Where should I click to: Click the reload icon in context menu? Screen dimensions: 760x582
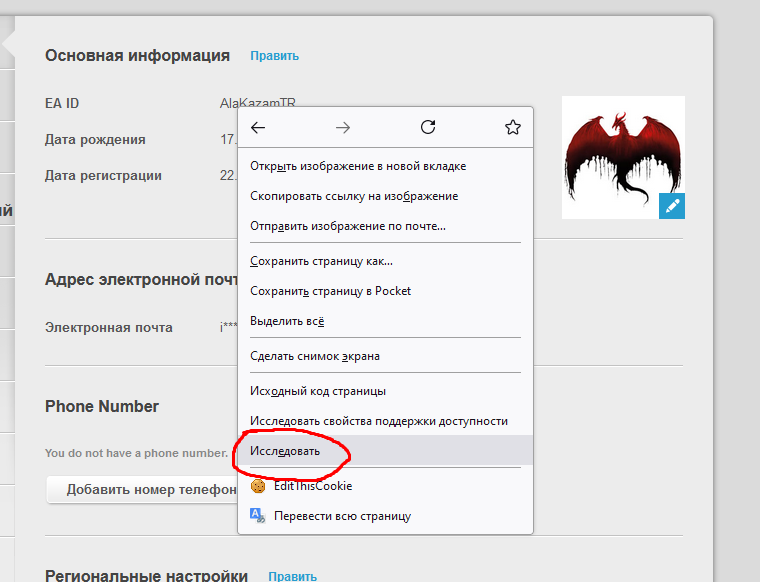click(428, 127)
